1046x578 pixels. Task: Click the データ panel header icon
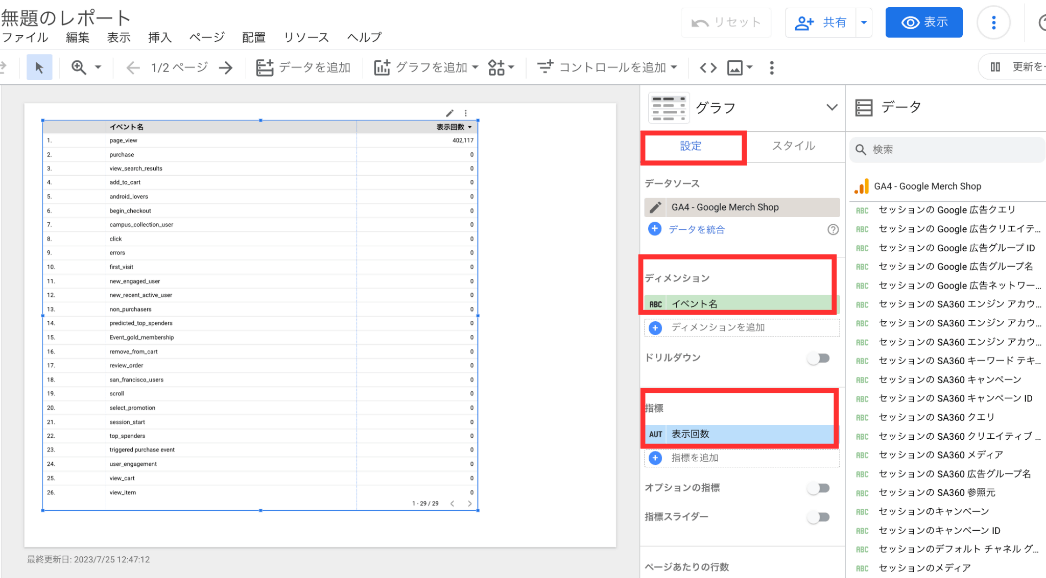point(864,107)
